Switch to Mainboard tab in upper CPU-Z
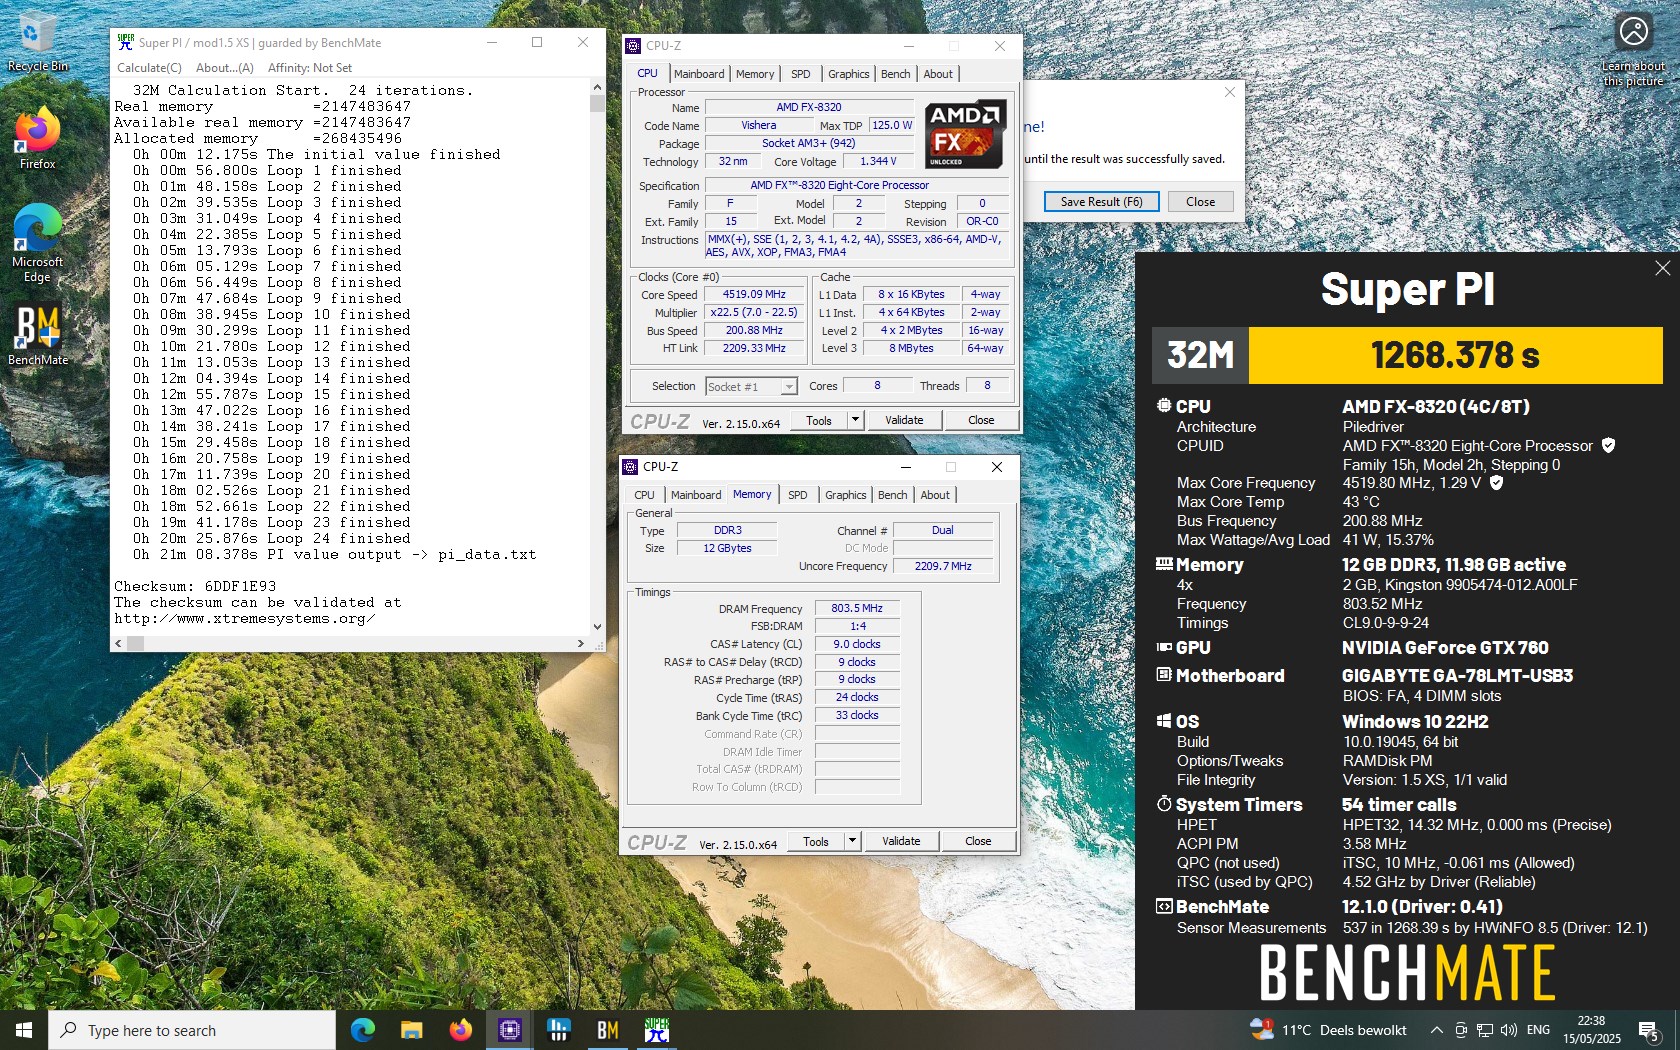This screenshot has height=1050, width=1680. 699,74
